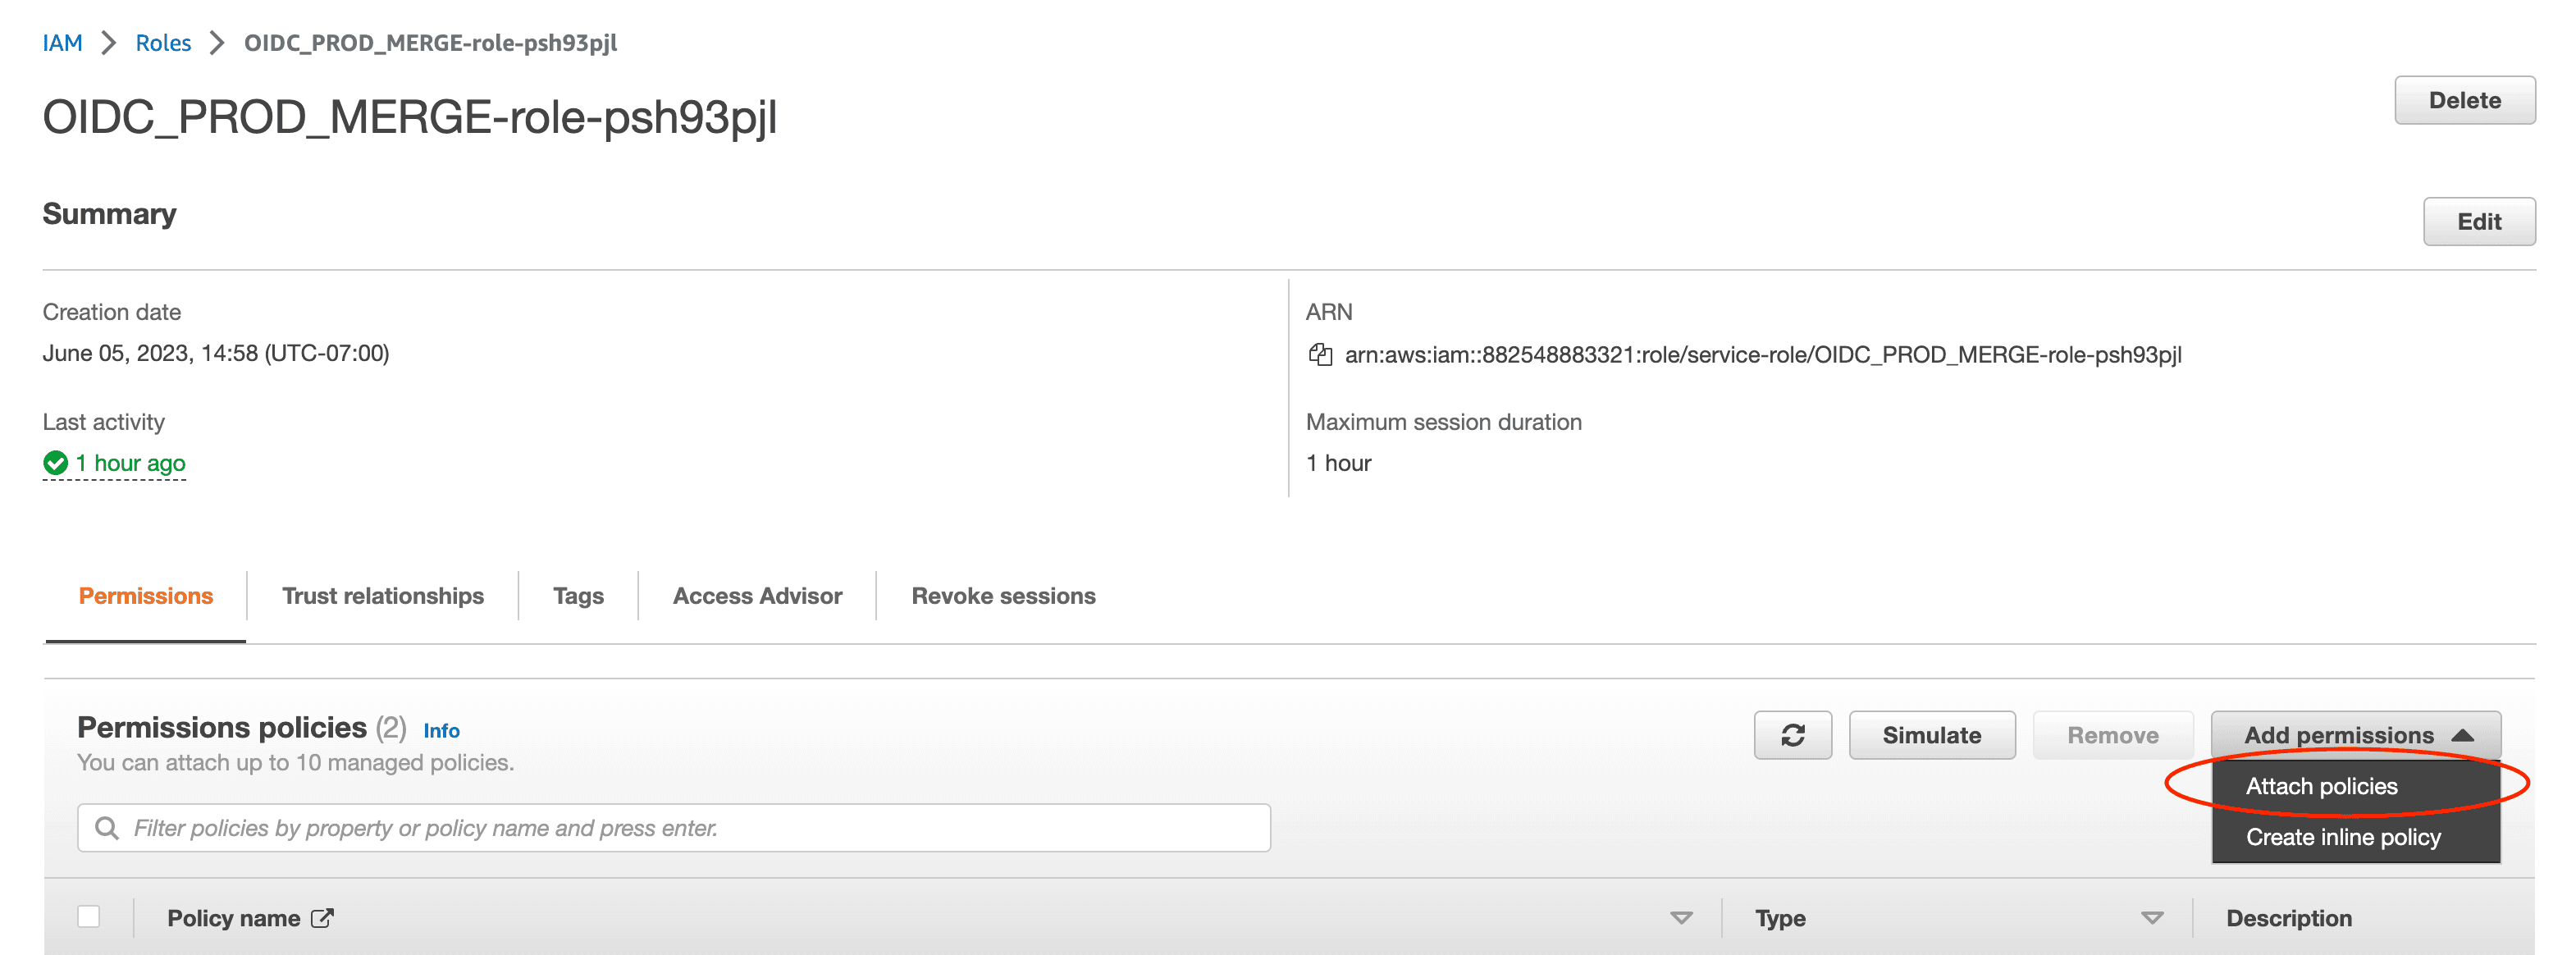The width and height of the screenshot is (2576, 955).
Task: Click inside the policy filter input field
Action: 600,827
